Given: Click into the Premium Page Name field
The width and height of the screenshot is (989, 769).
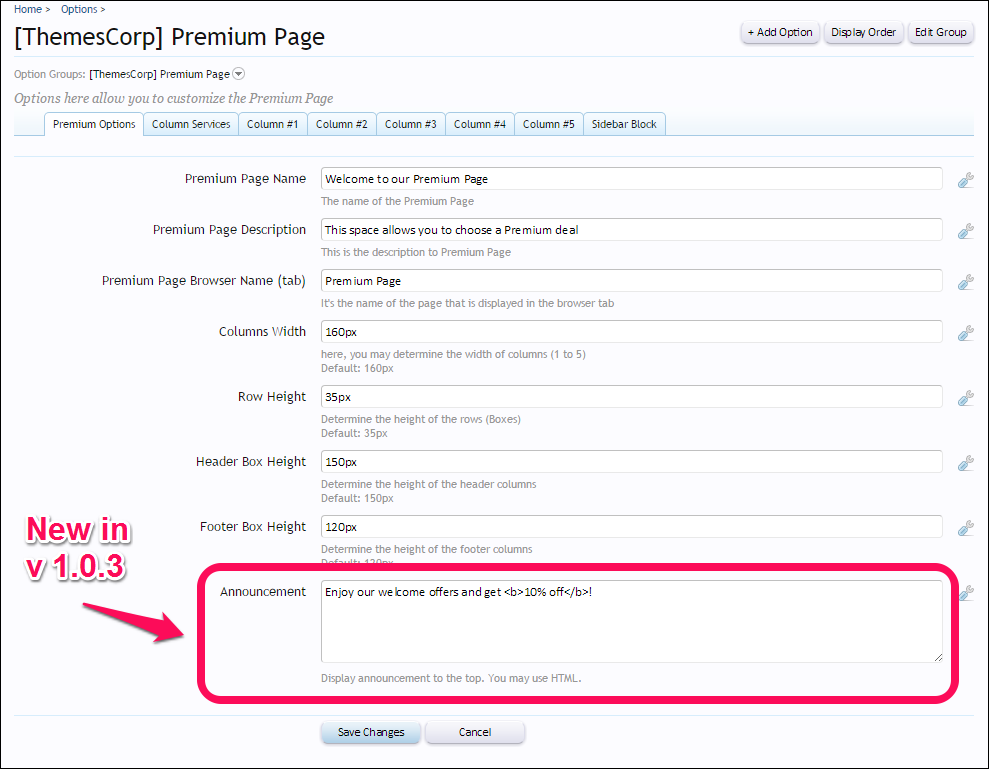Looking at the screenshot, I should coord(631,179).
